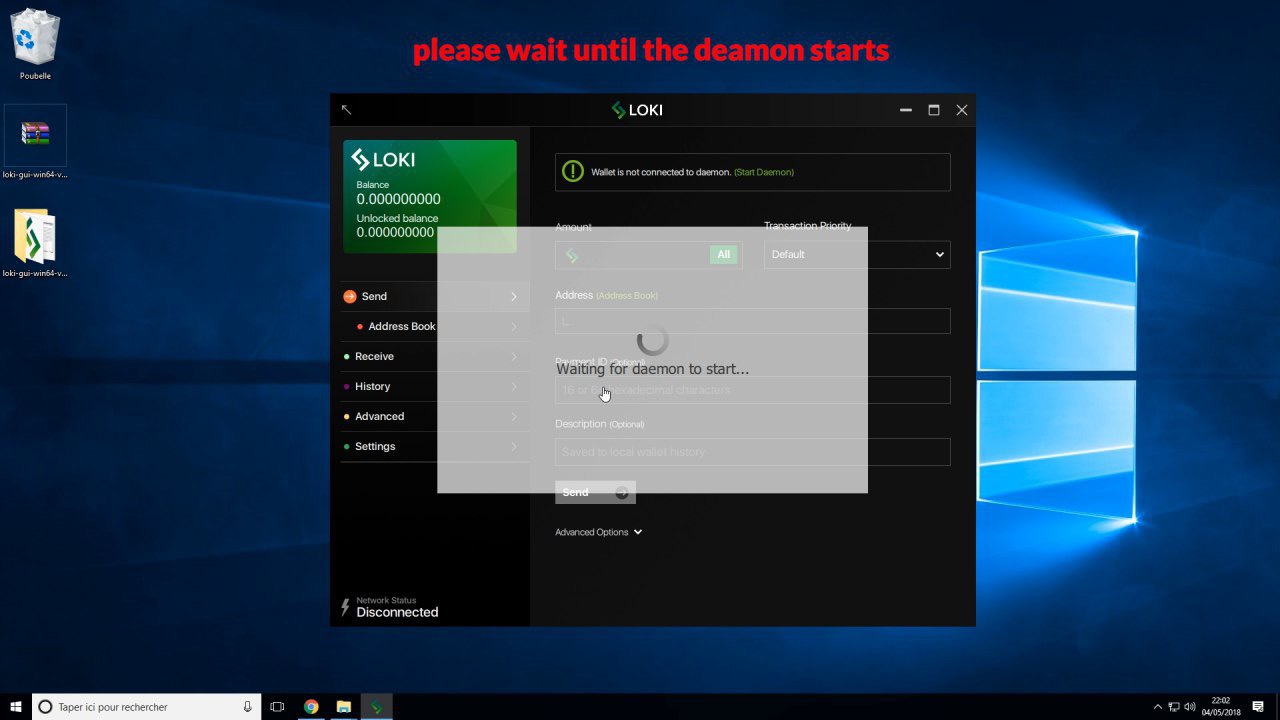Click the All amount button
Screen dimensions: 1280x720
click(x=723, y=255)
